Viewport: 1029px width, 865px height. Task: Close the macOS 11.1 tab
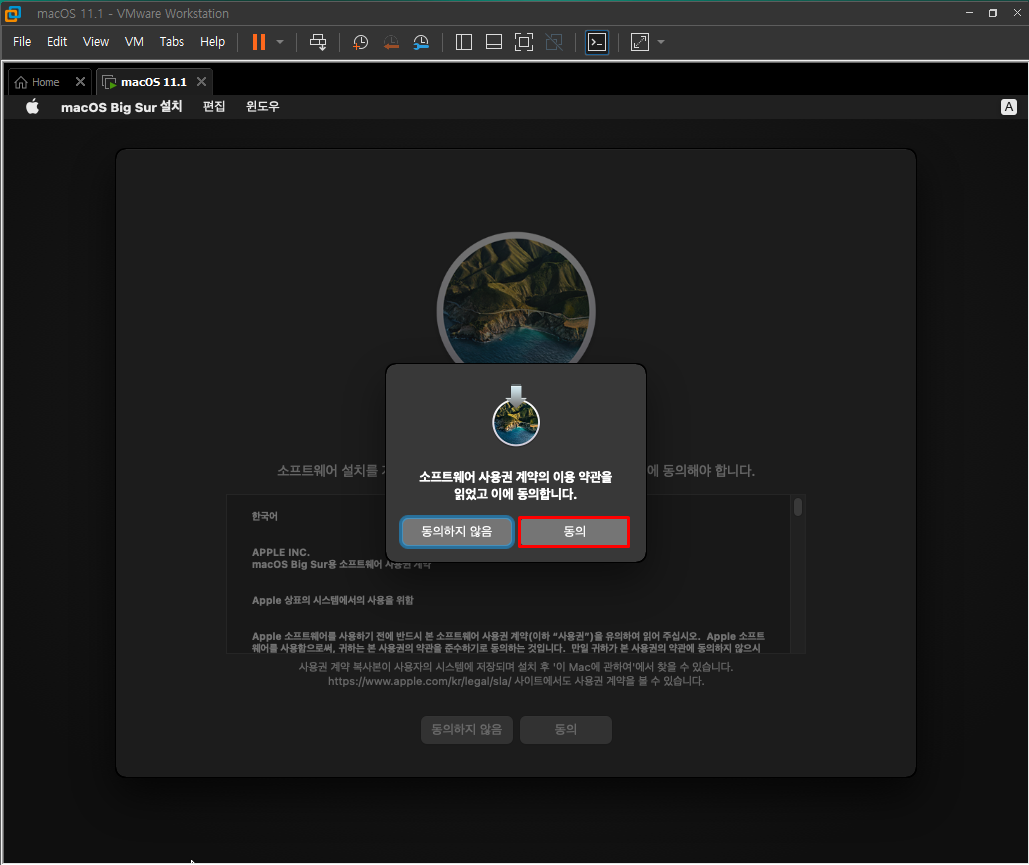coord(201,81)
